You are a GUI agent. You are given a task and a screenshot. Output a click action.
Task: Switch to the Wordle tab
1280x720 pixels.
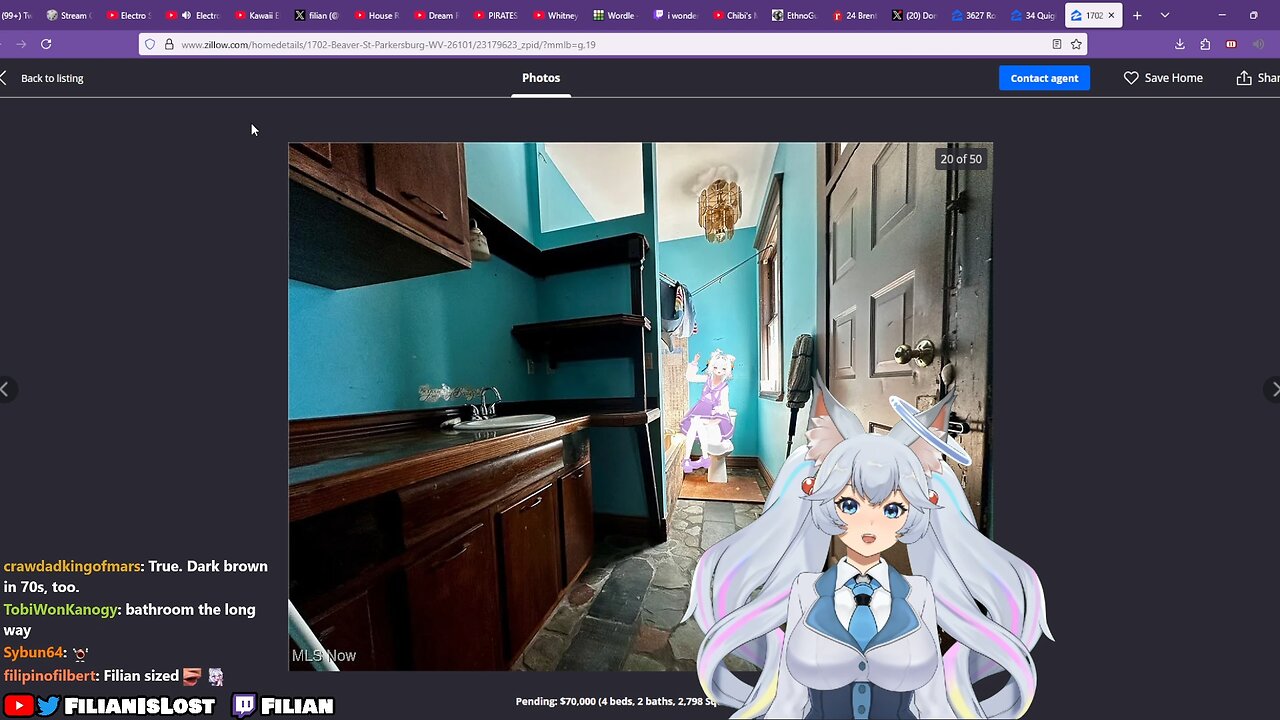[x=615, y=15]
